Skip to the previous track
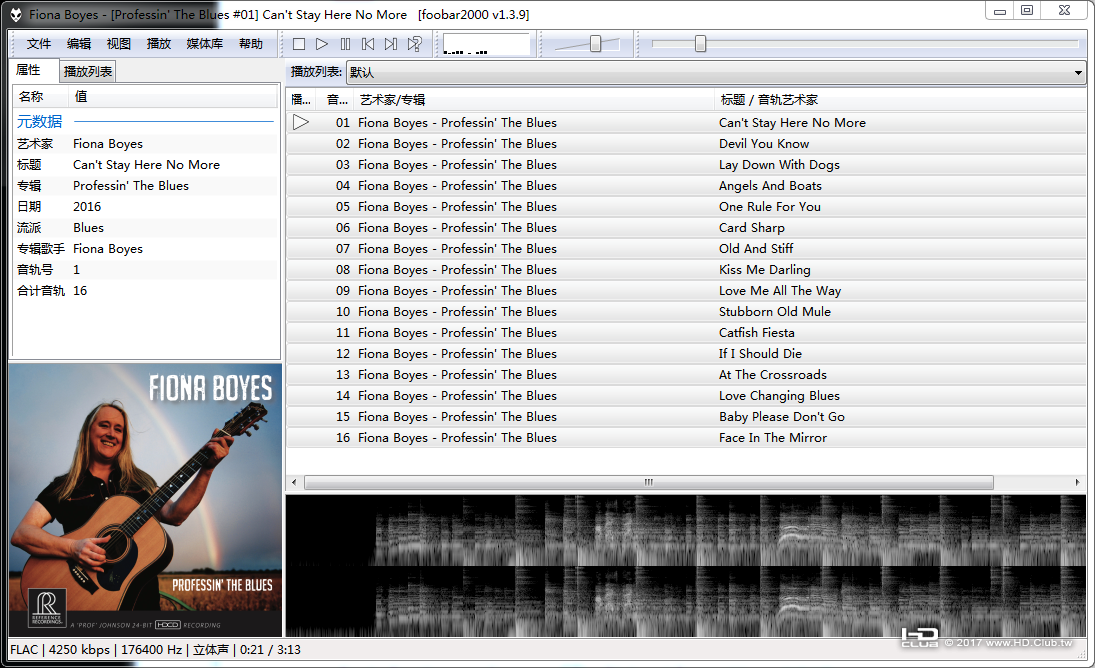 click(368, 44)
